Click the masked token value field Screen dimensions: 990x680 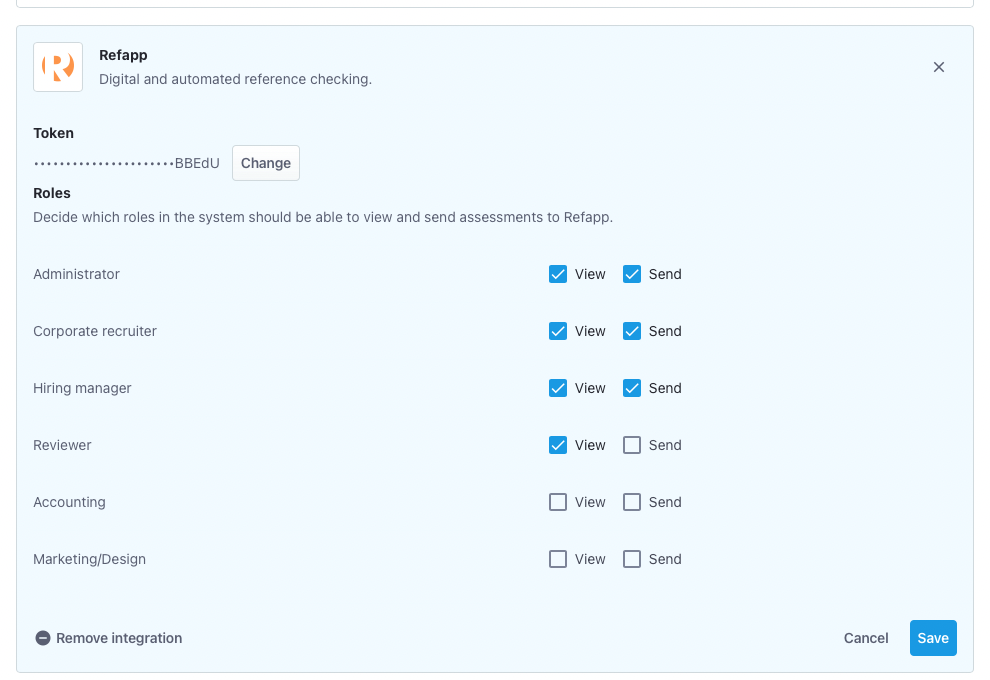(x=126, y=163)
